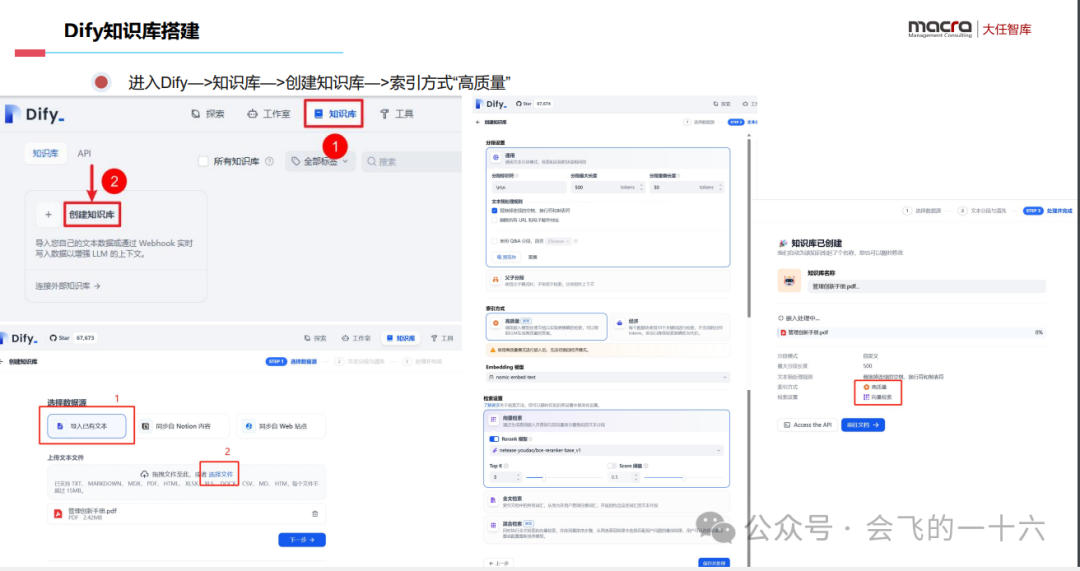Click the 知识库名称 name field
1080x571 pixels.
point(926,287)
